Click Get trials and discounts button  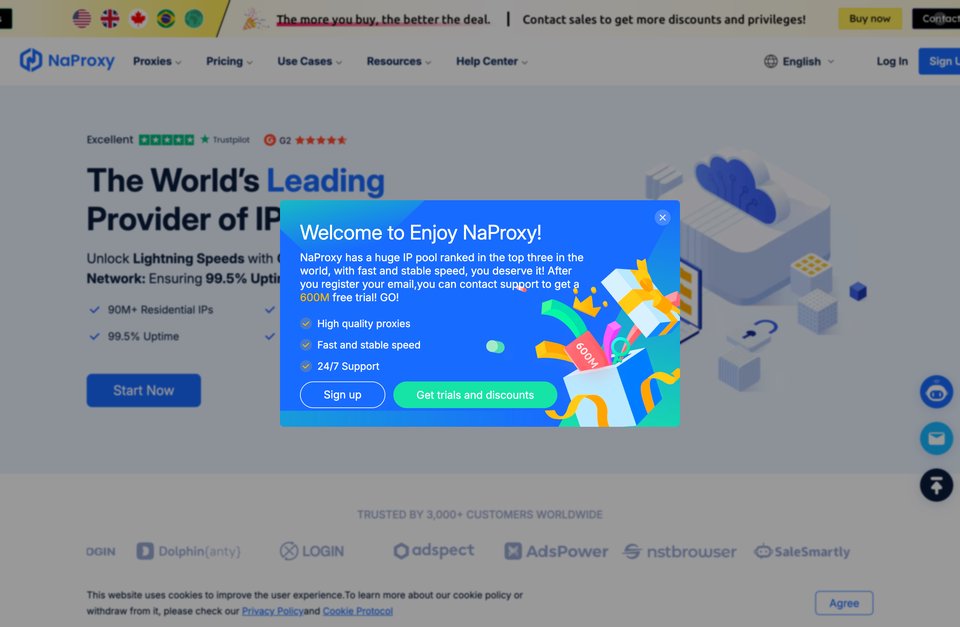pos(475,395)
